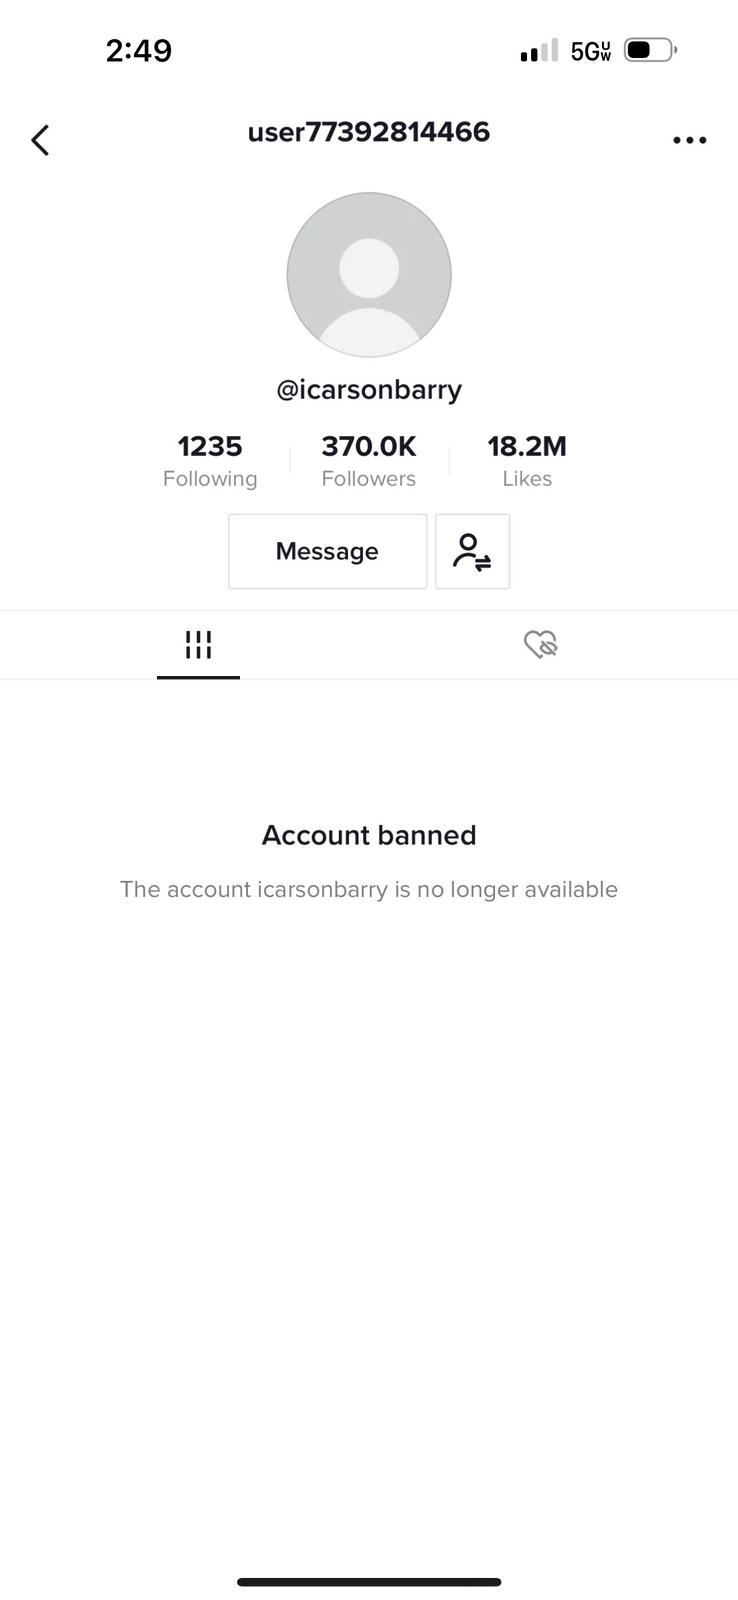
Task: Tap the Likes label text
Action: point(527,479)
